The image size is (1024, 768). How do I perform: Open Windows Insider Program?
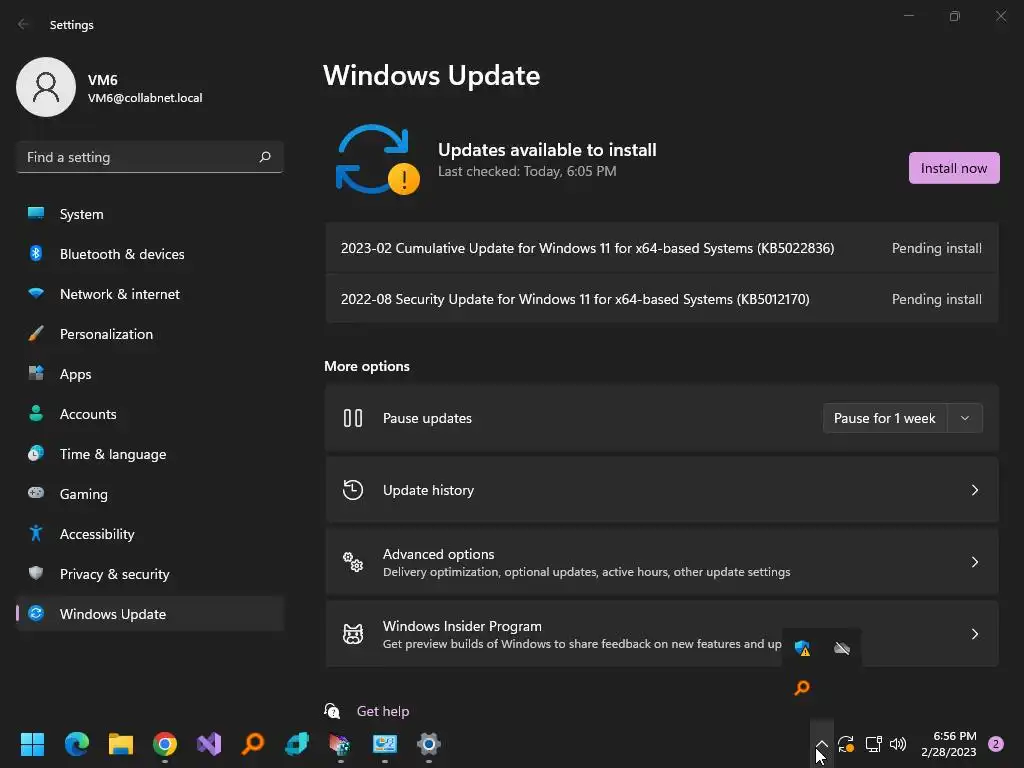coord(662,633)
